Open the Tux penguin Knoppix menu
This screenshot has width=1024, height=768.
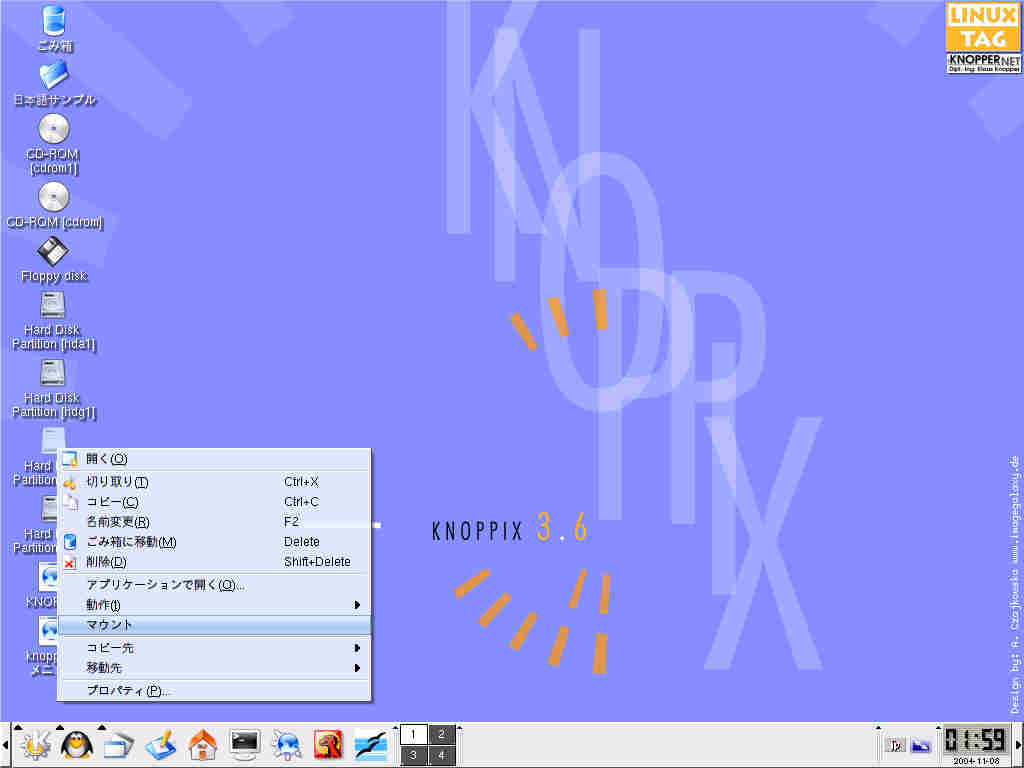pos(77,744)
